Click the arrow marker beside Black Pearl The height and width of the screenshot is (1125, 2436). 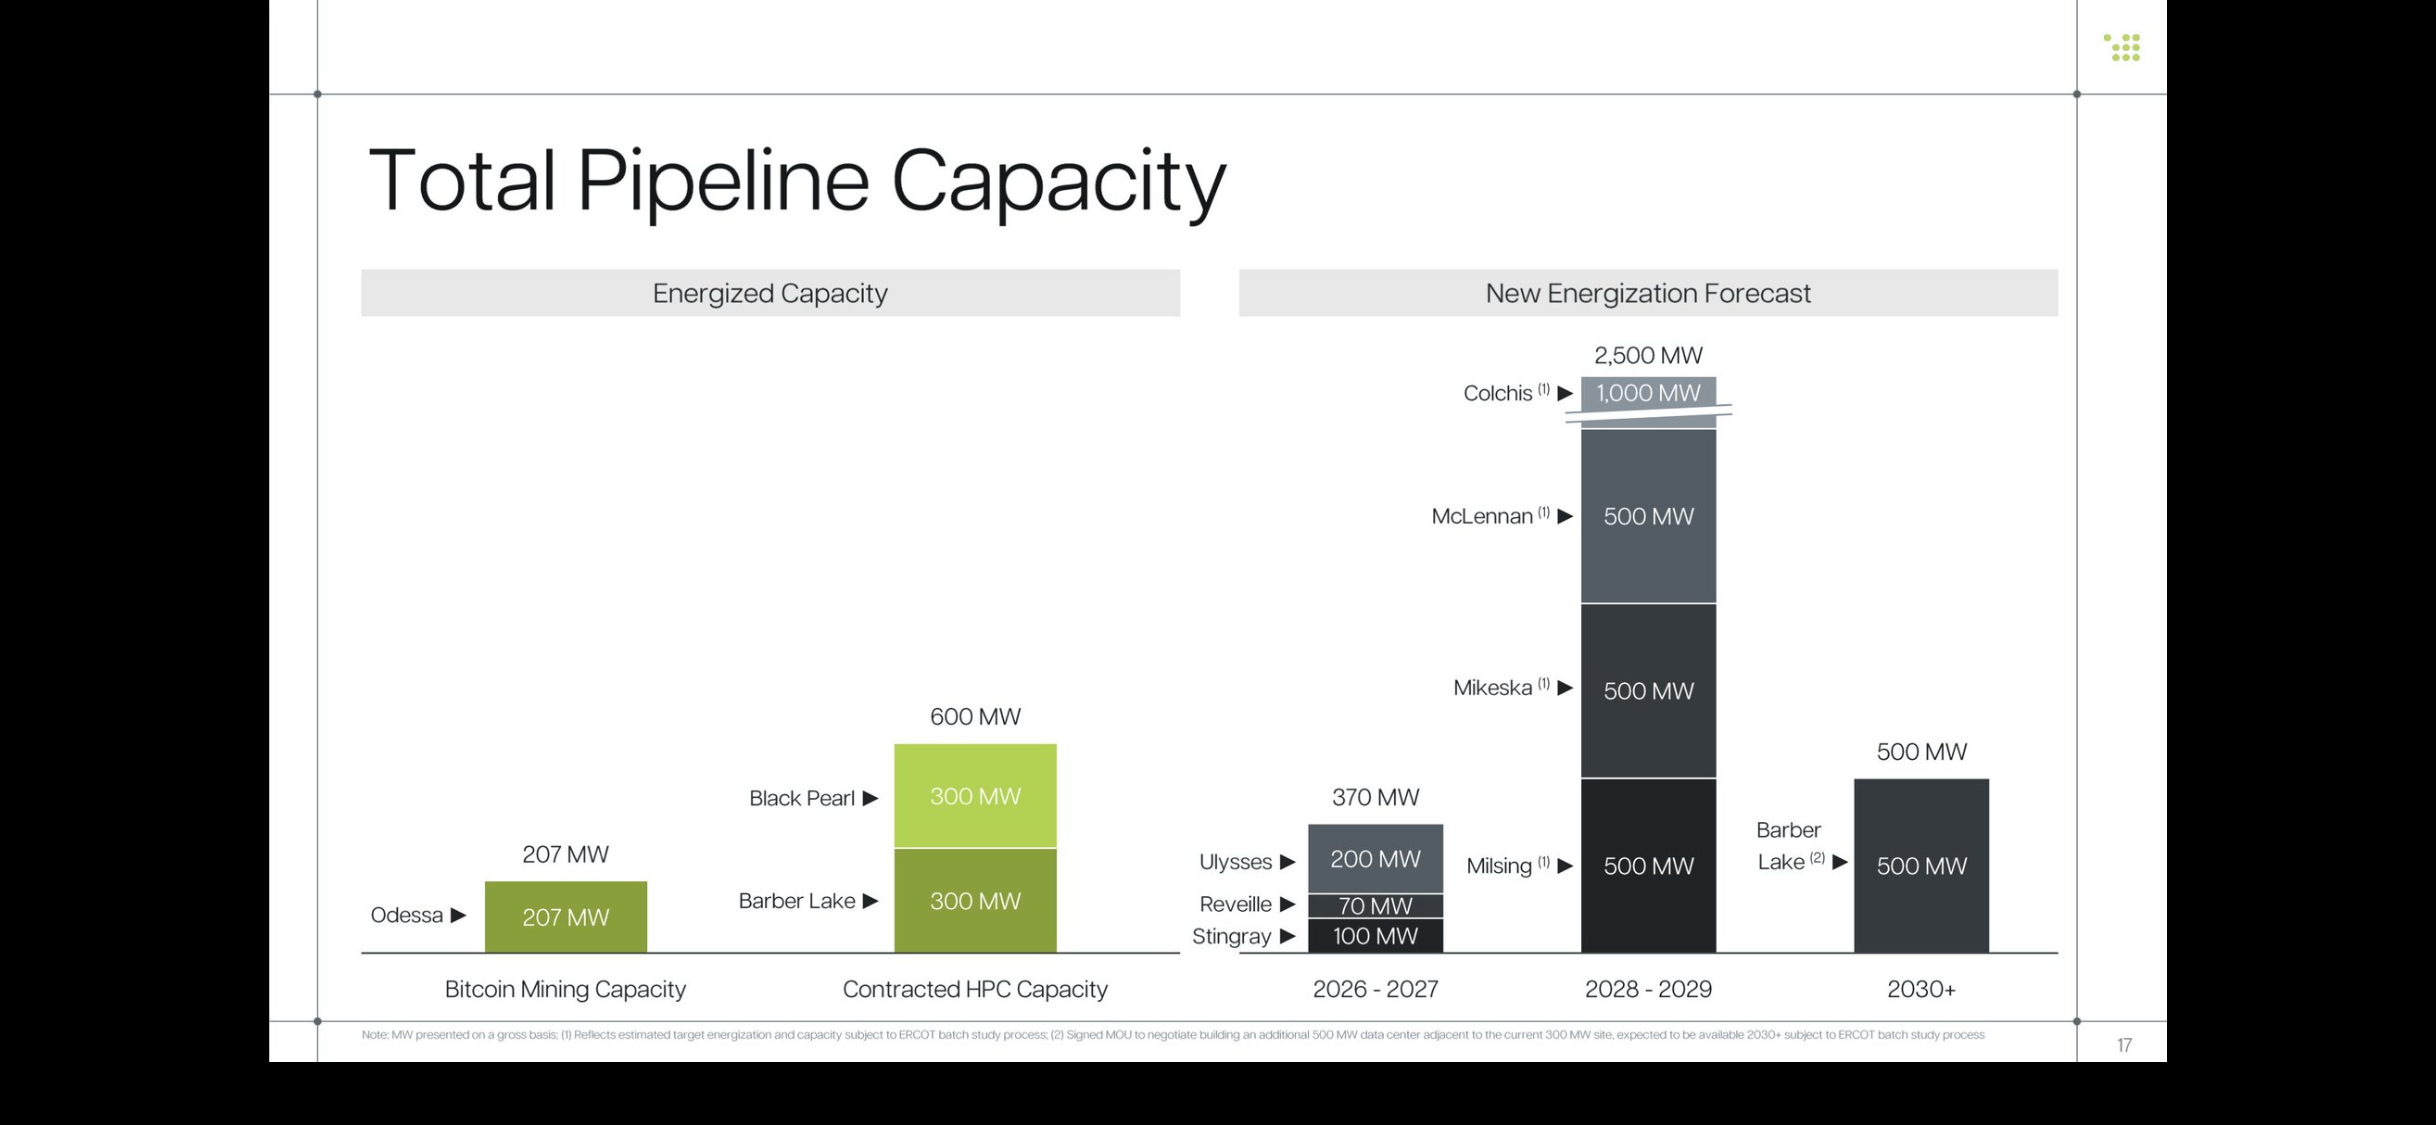[x=870, y=798]
